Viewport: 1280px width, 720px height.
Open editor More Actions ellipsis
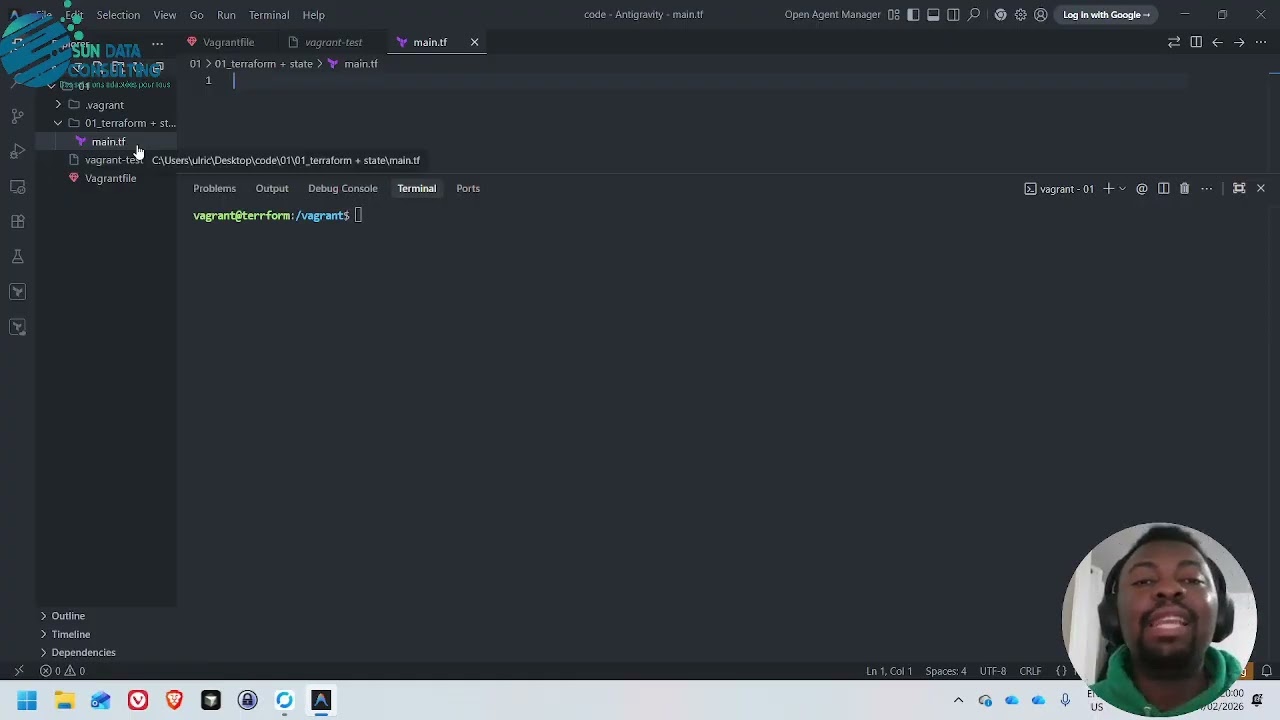(x=1261, y=42)
